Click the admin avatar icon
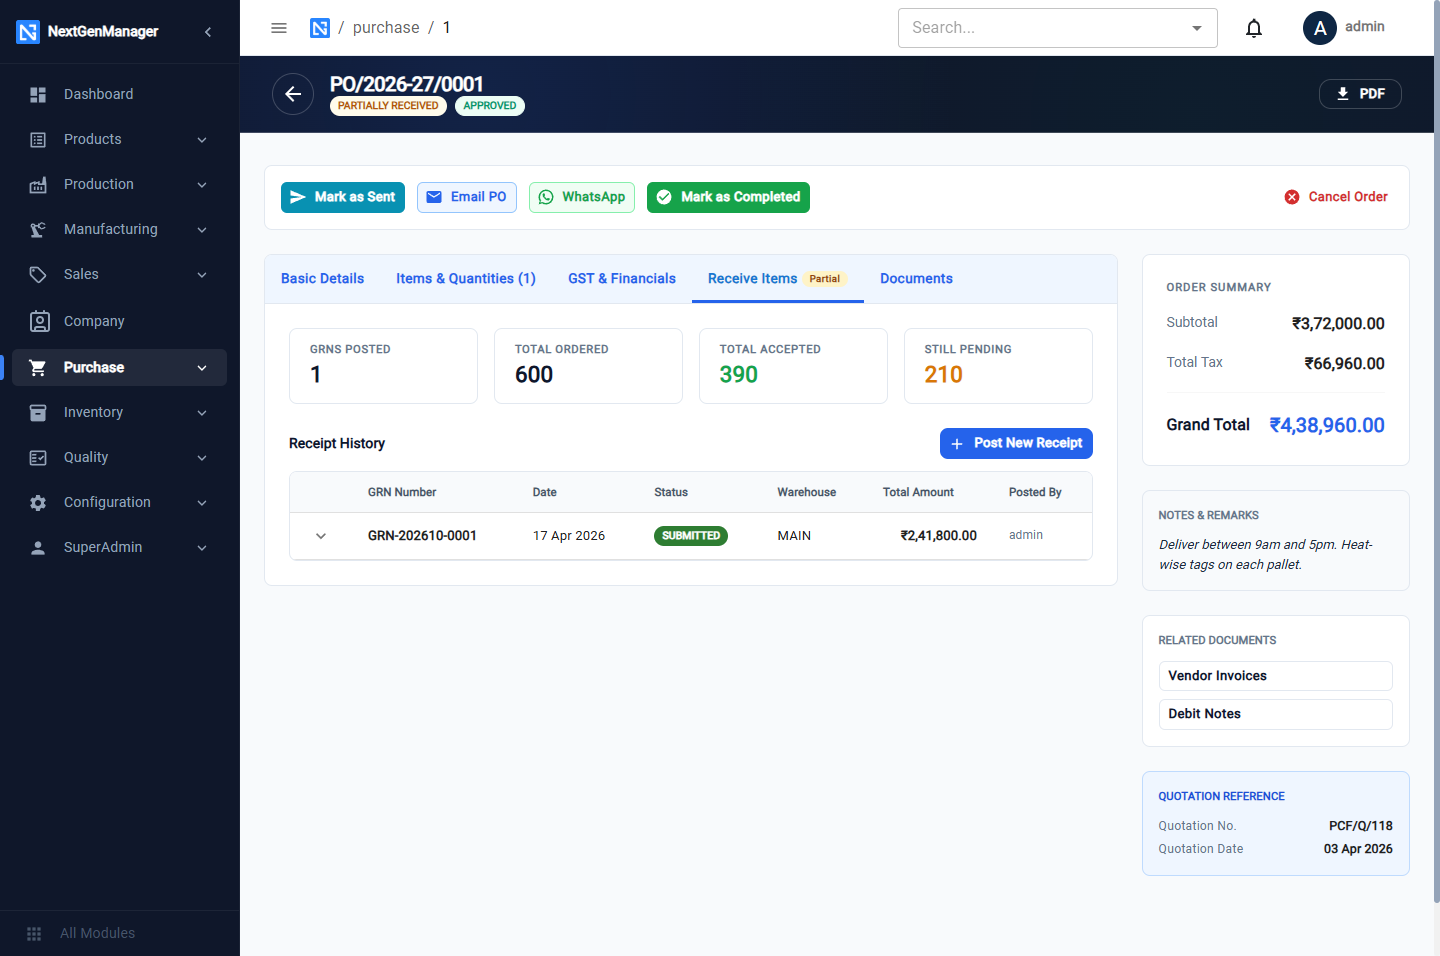This screenshot has height=956, width=1440. pyautogui.click(x=1320, y=28)
